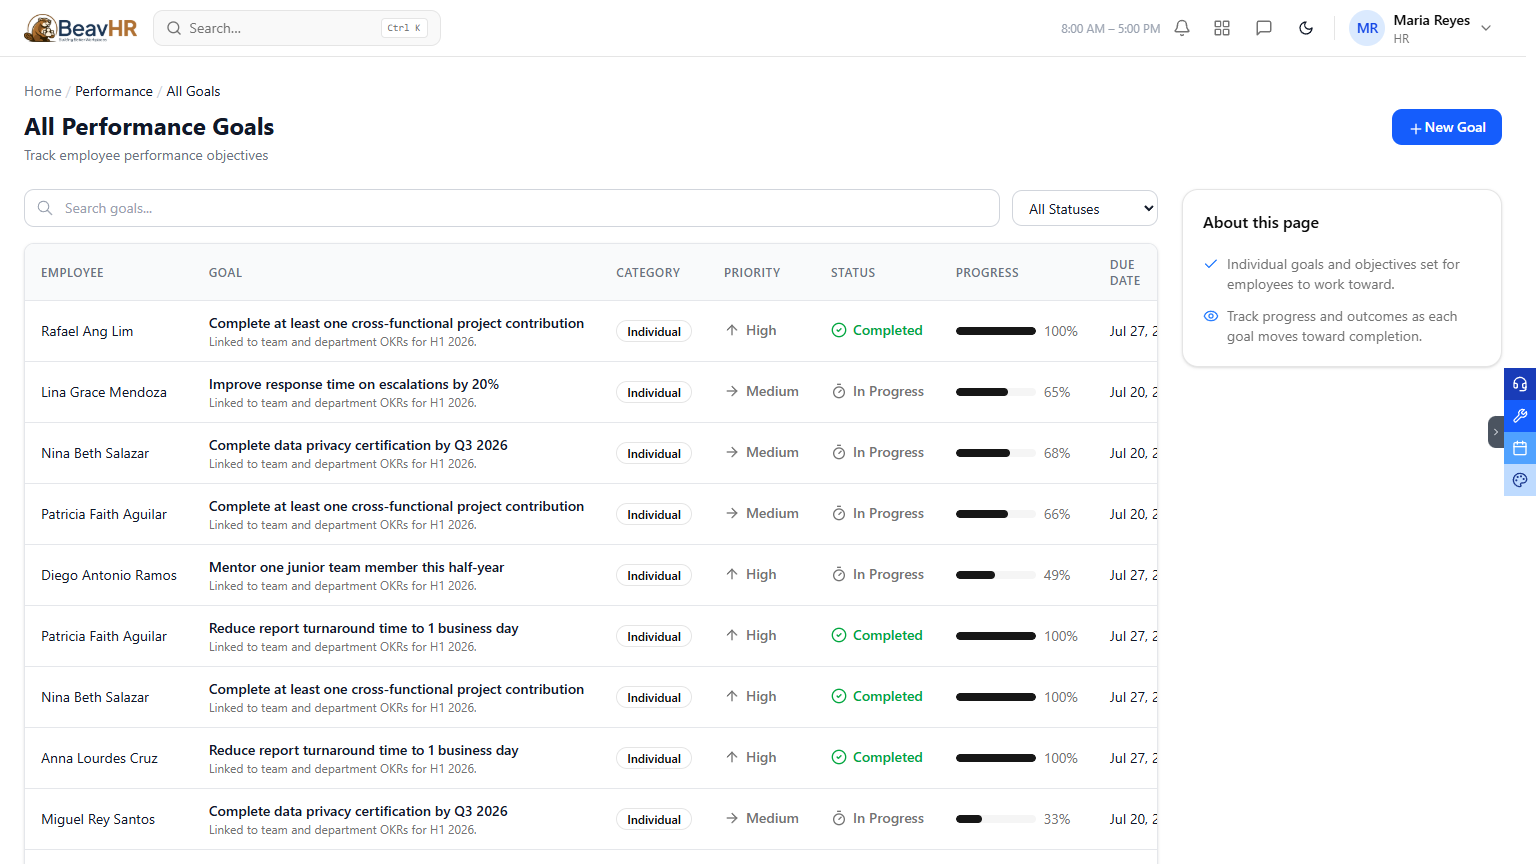The width and height of the screenshot is (1536, 864).
Task: Click the top global search box
Action: (x=297, y=28)
